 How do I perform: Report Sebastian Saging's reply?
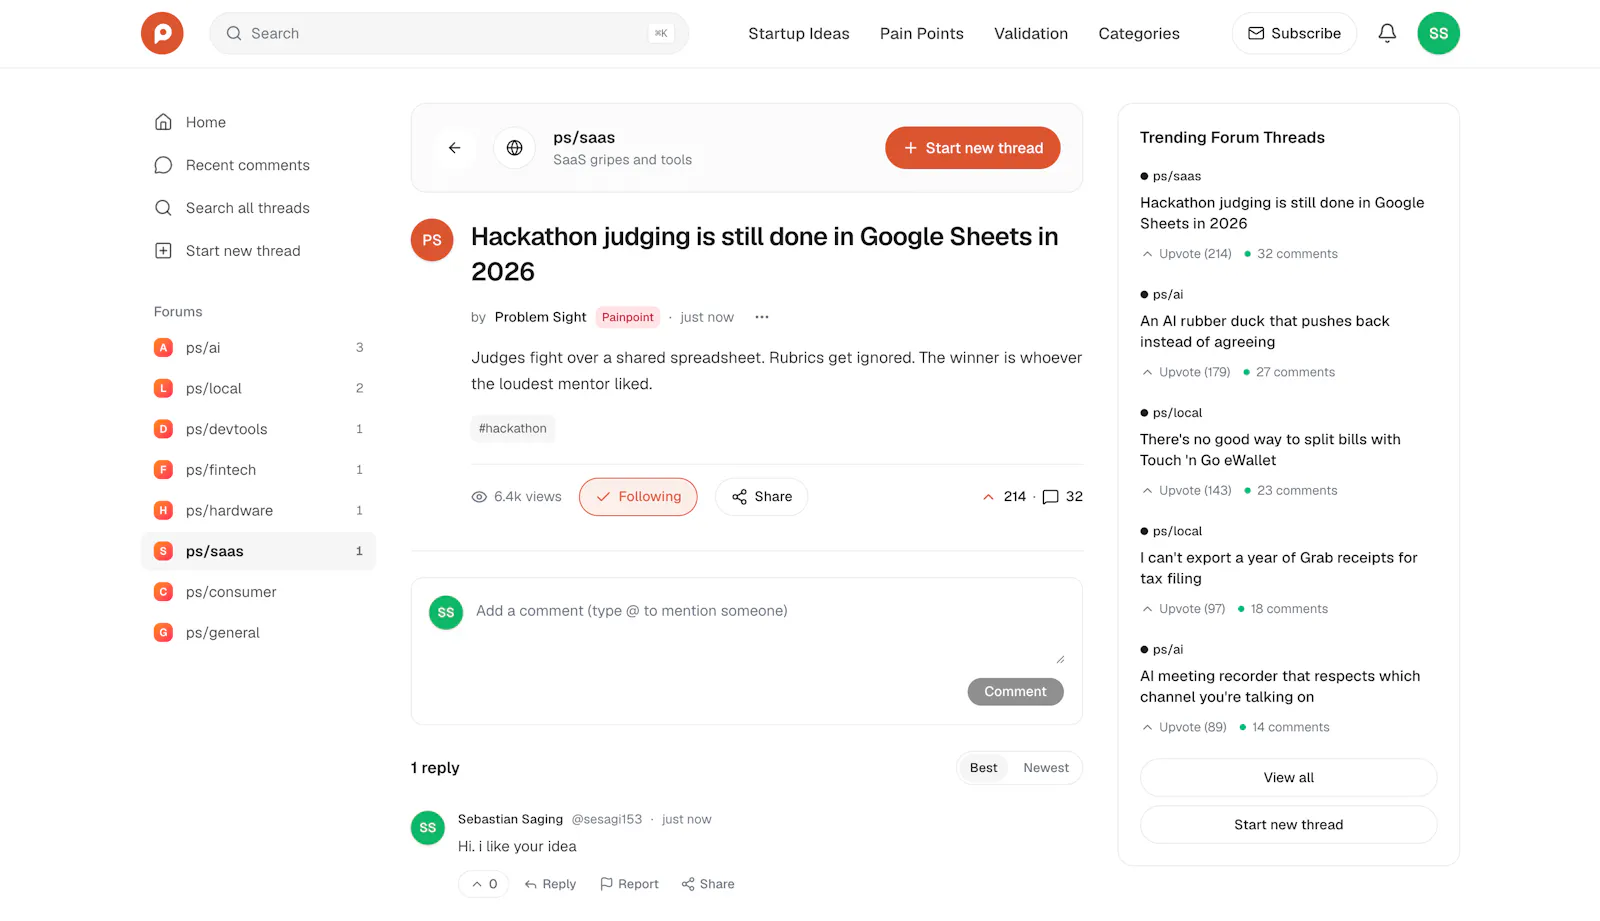click(x=629, y=884)
